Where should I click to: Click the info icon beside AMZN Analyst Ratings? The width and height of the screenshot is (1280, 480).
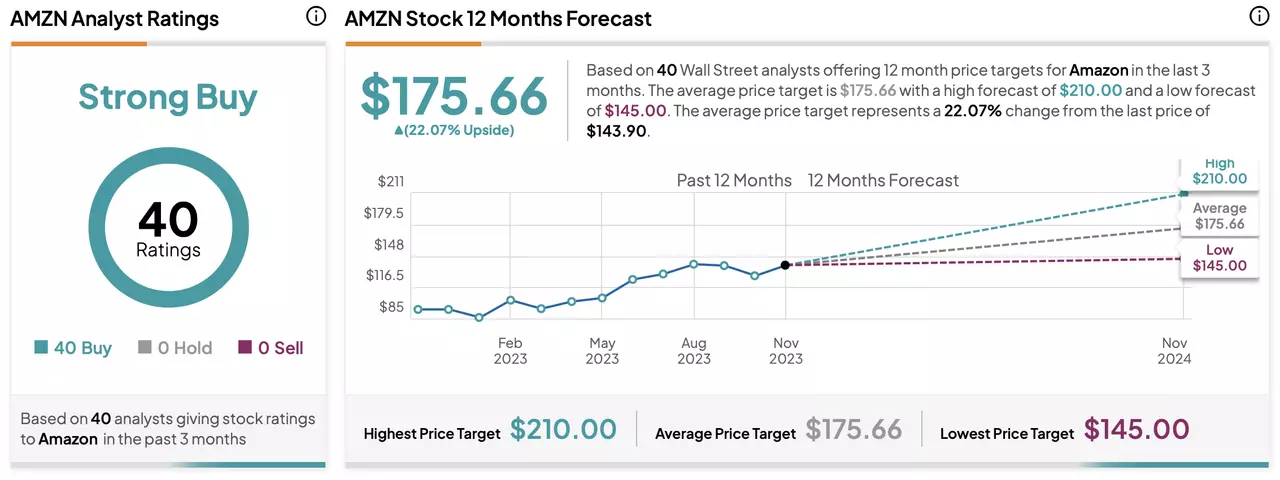click(315, 16)
